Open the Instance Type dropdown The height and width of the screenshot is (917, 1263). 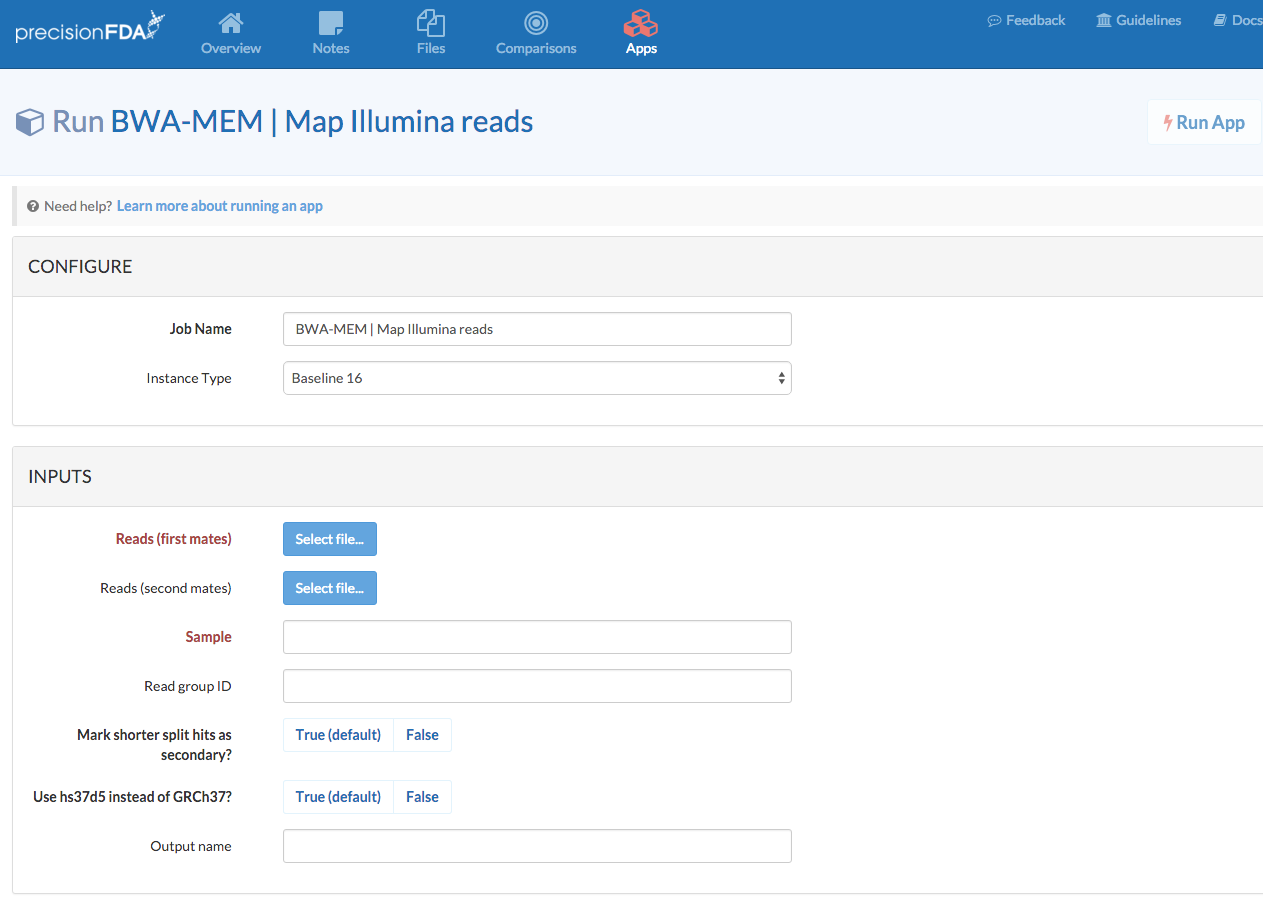537,378
